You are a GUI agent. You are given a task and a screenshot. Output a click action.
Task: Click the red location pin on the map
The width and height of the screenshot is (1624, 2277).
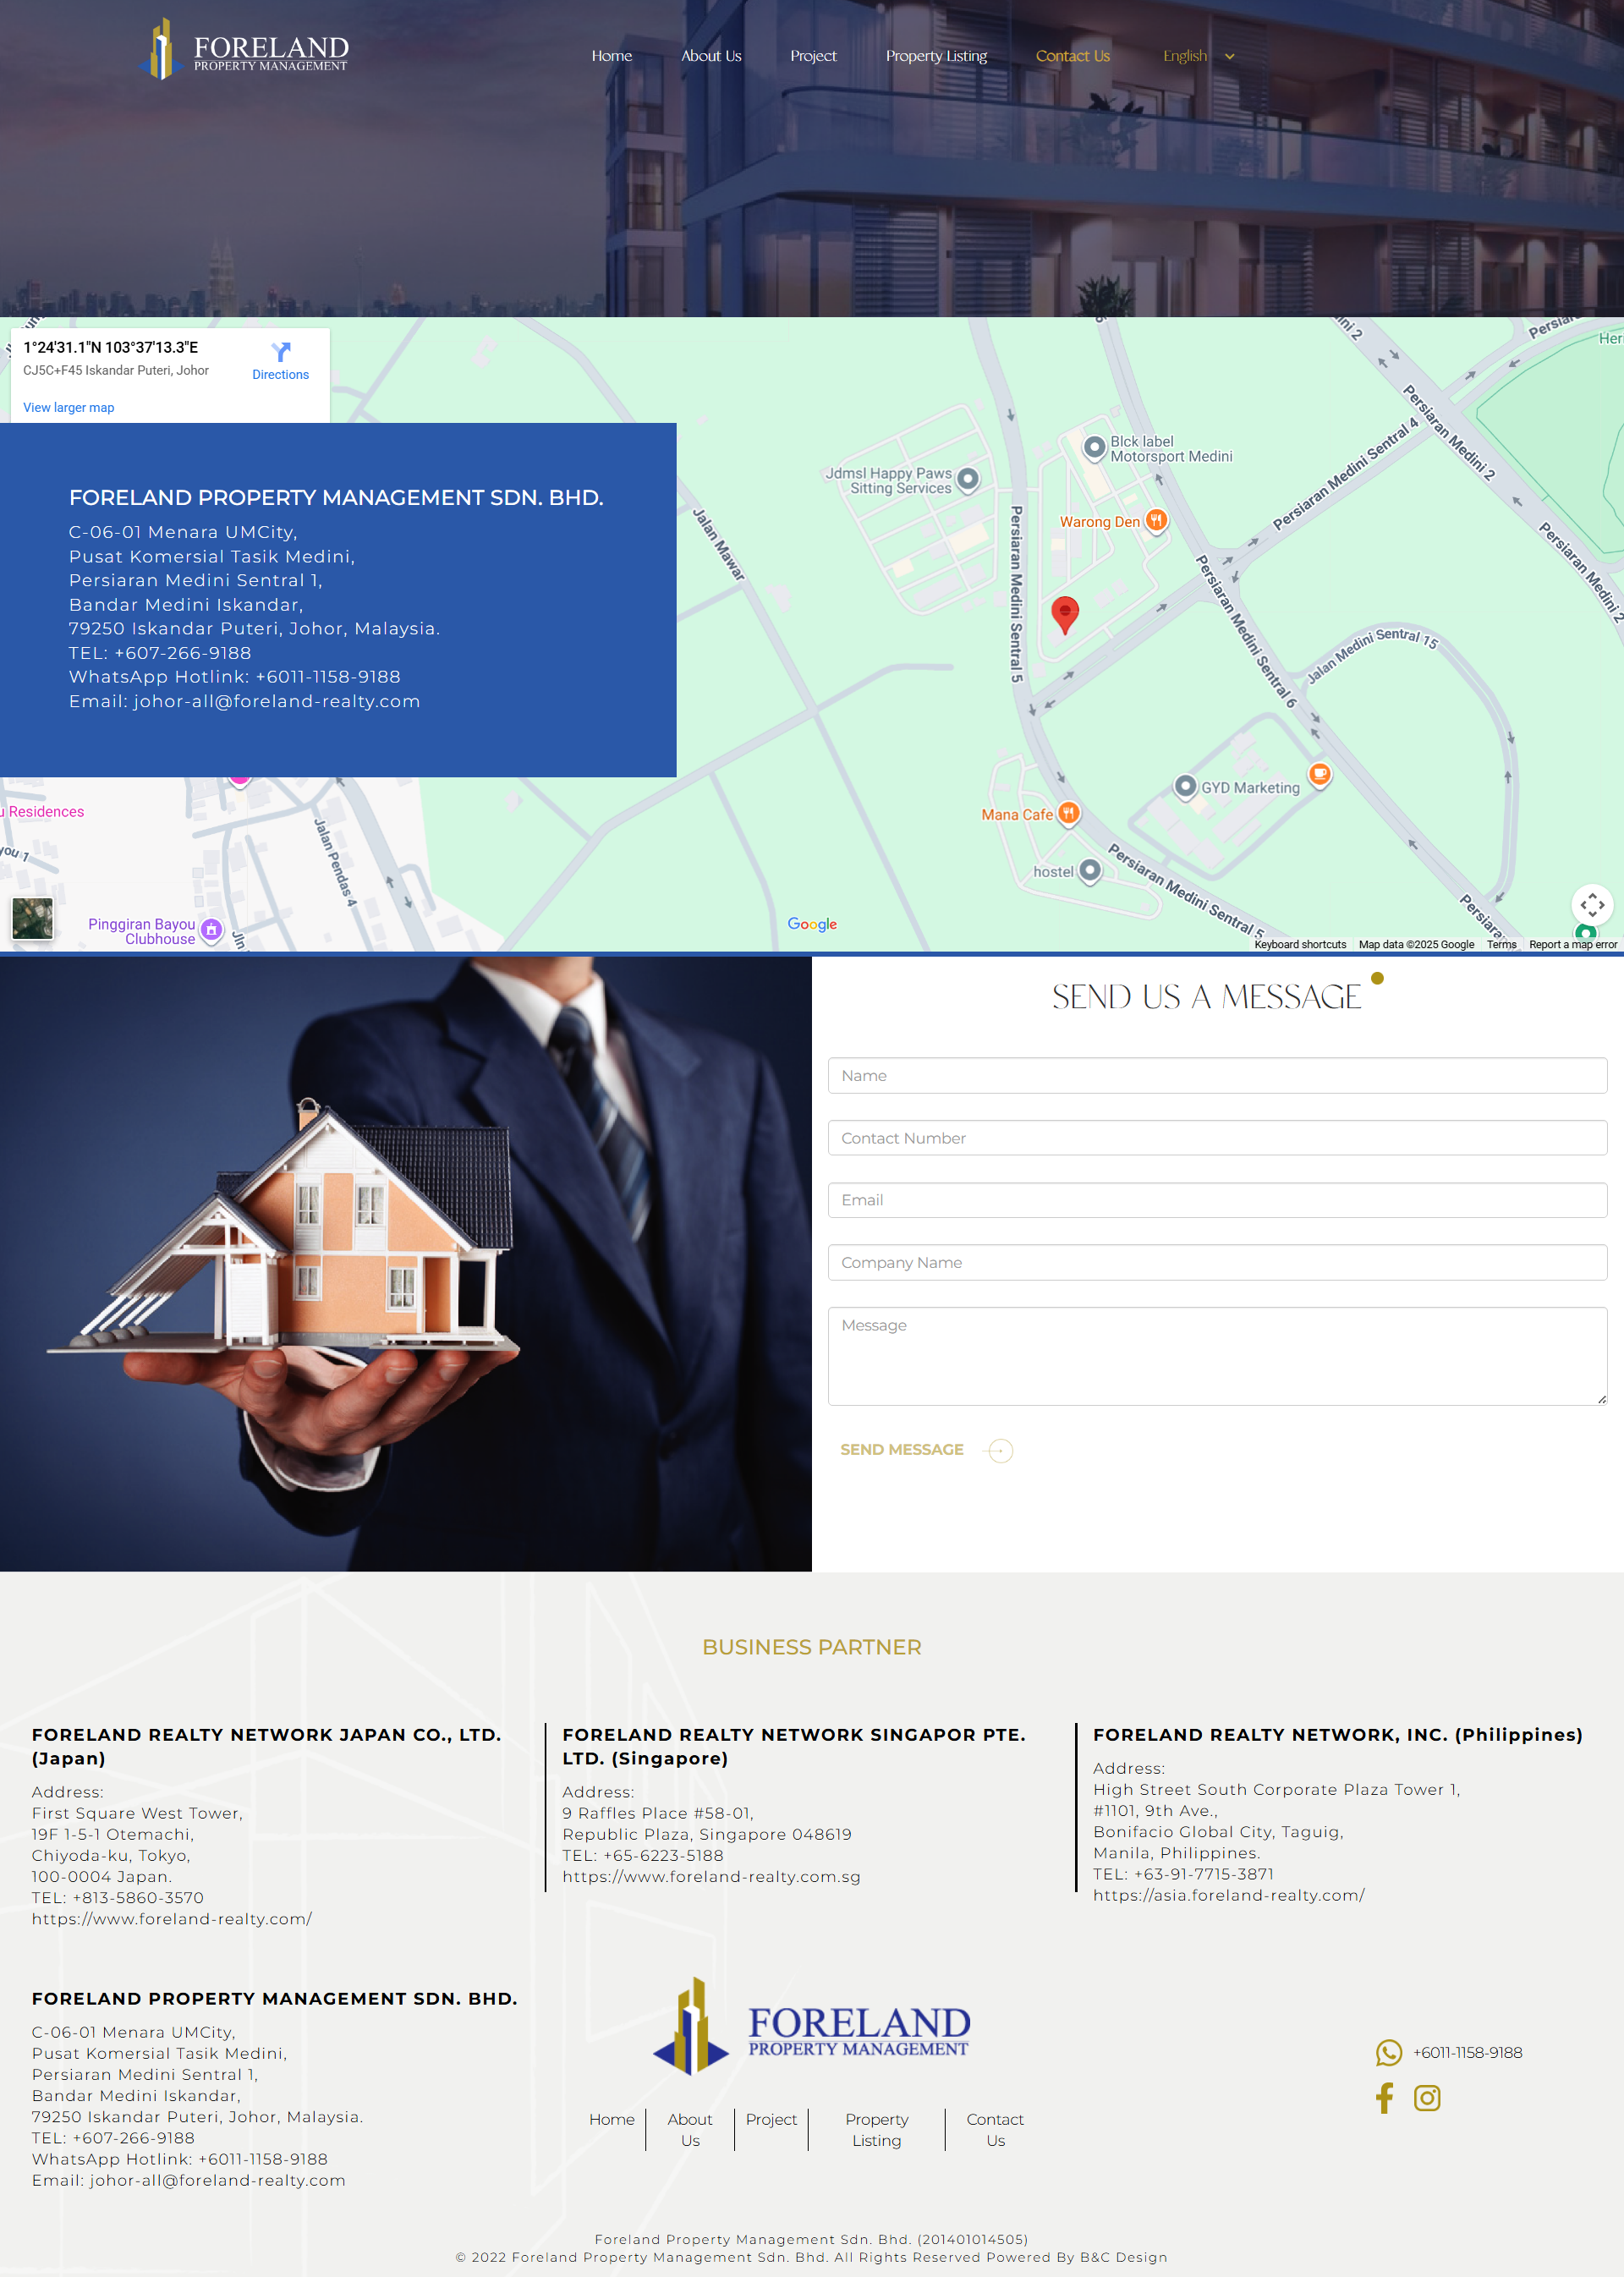coord(1065,614)
